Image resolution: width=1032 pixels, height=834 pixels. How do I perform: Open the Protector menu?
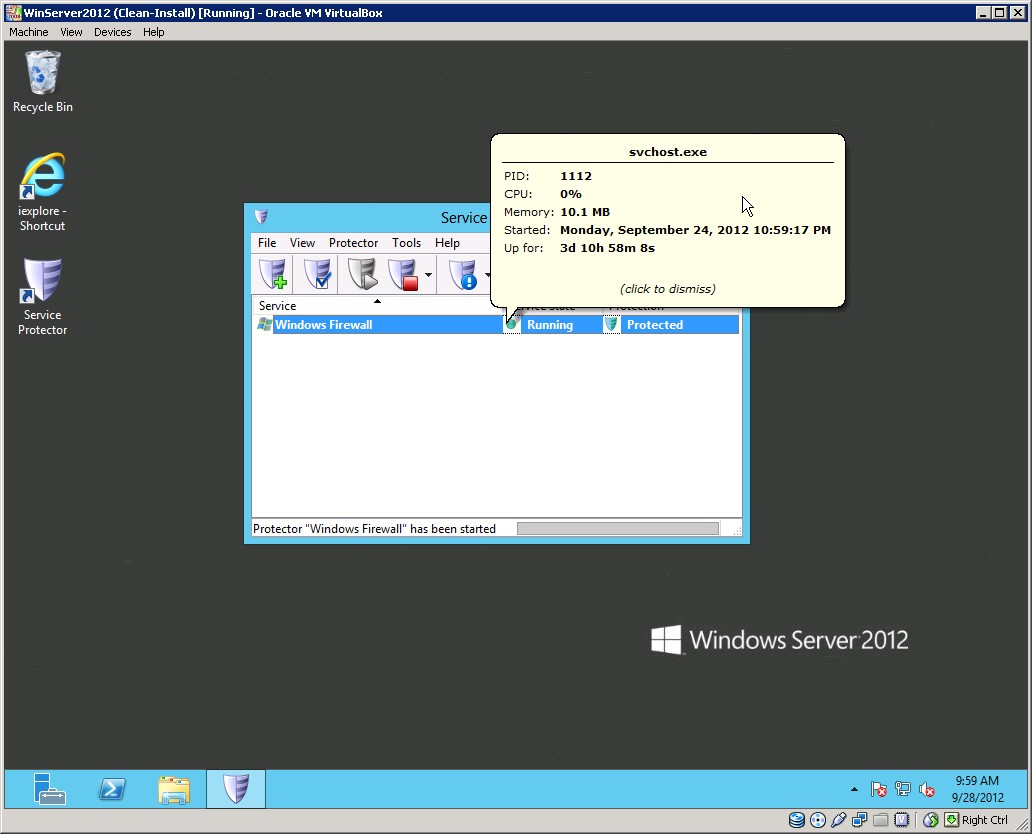tap(353, 243)
